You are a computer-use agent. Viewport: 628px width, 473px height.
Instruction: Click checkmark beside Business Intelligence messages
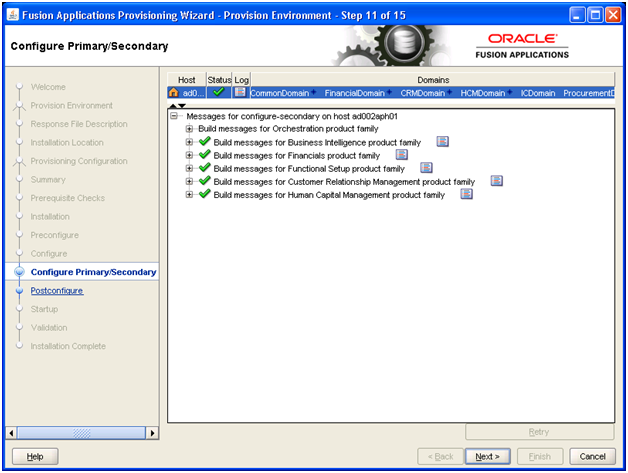[205, 141]
